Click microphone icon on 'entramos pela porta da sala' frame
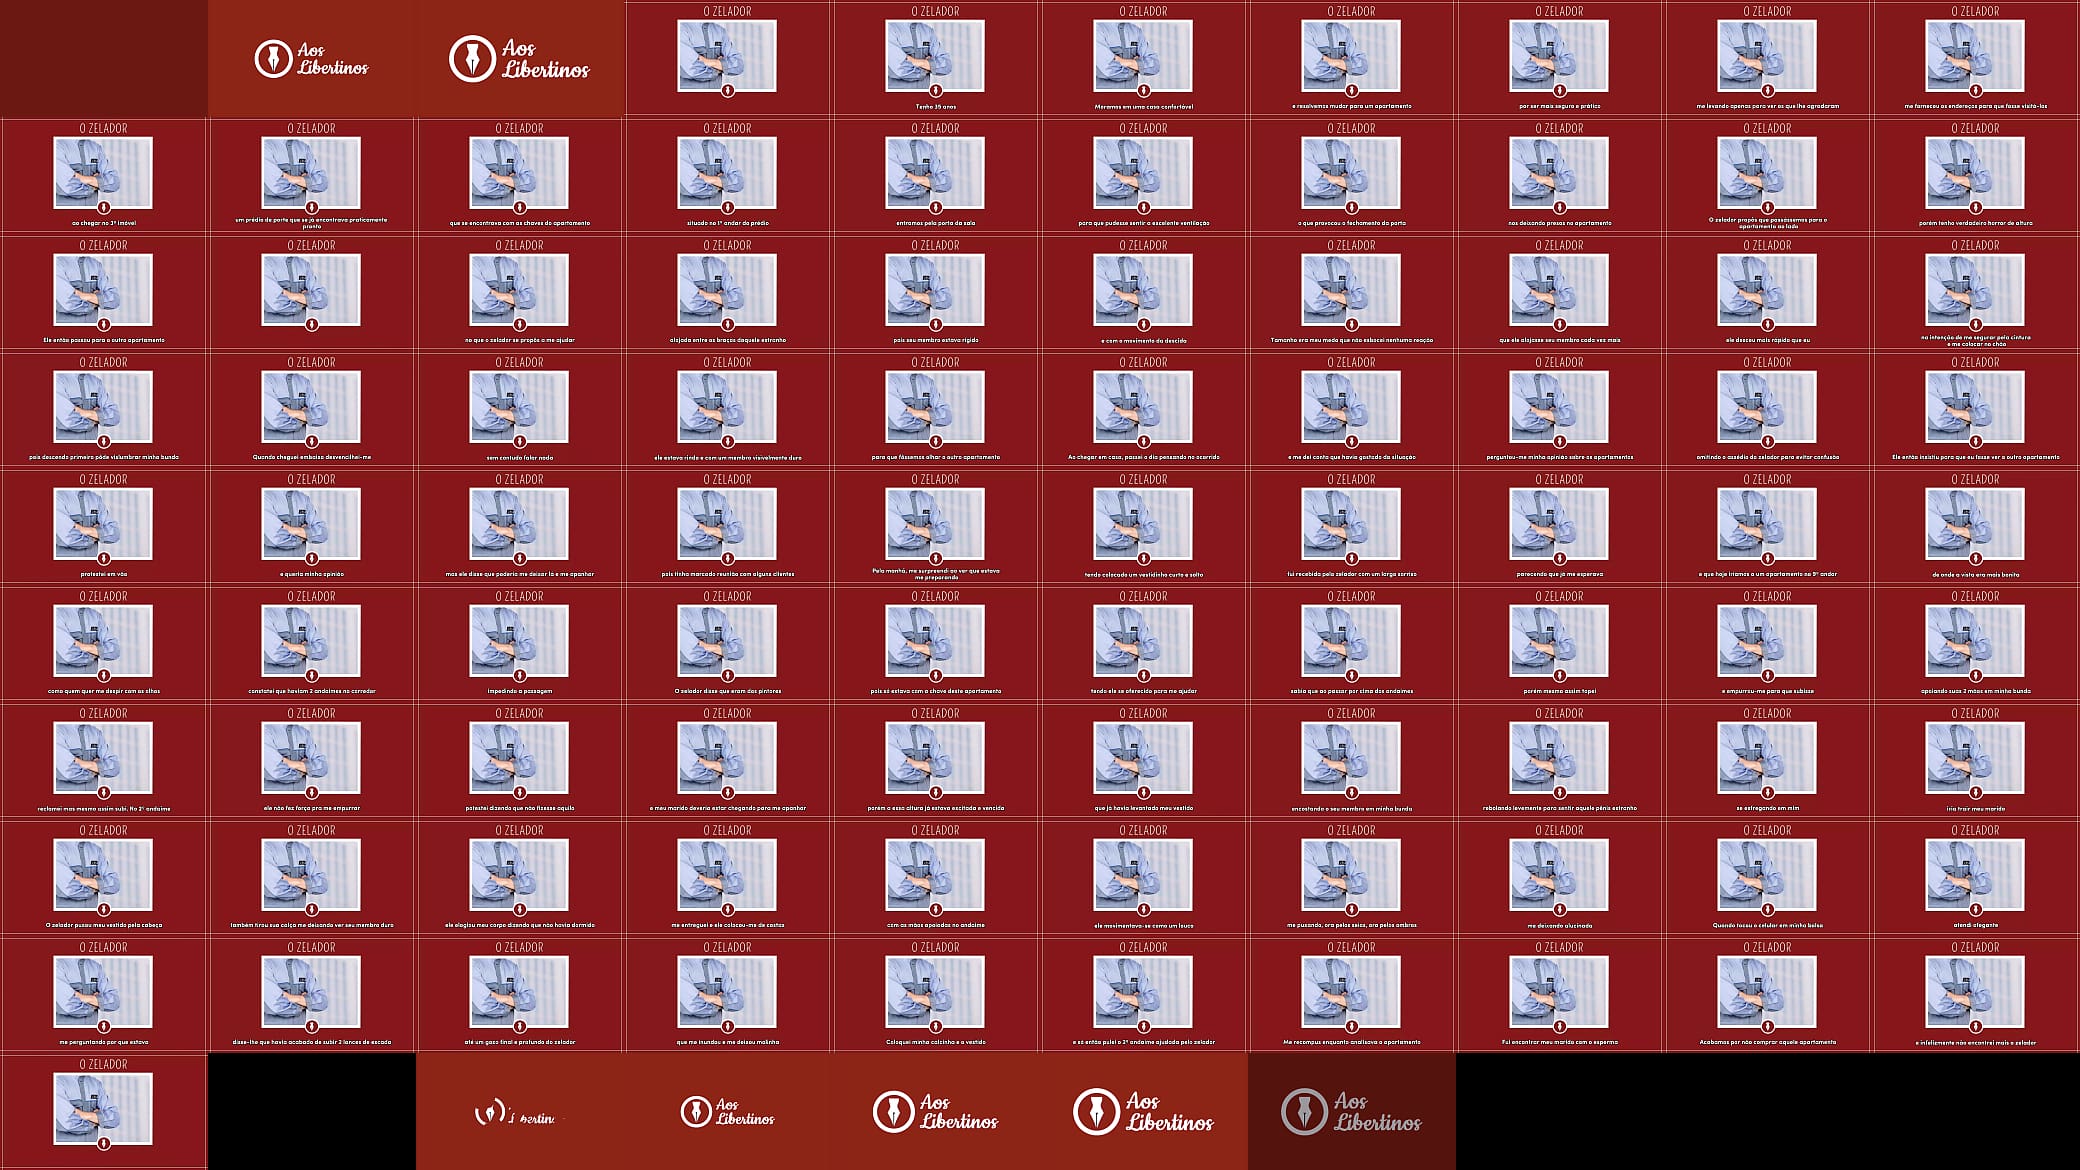 pyautogui.click(x=935, y=207)
